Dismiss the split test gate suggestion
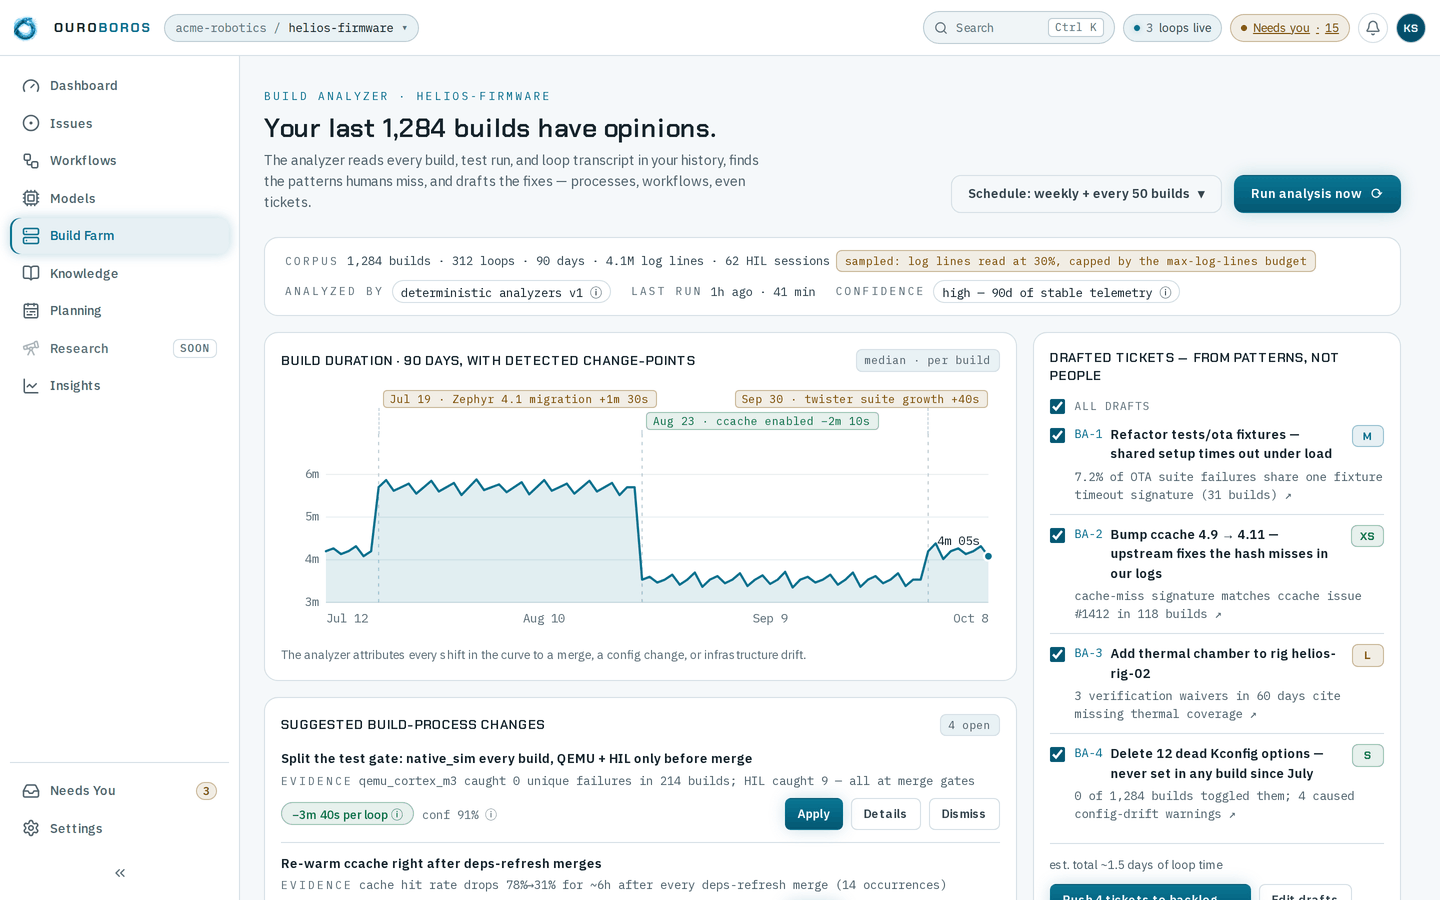Screen dimensions: 1440x900 point(964,814)
